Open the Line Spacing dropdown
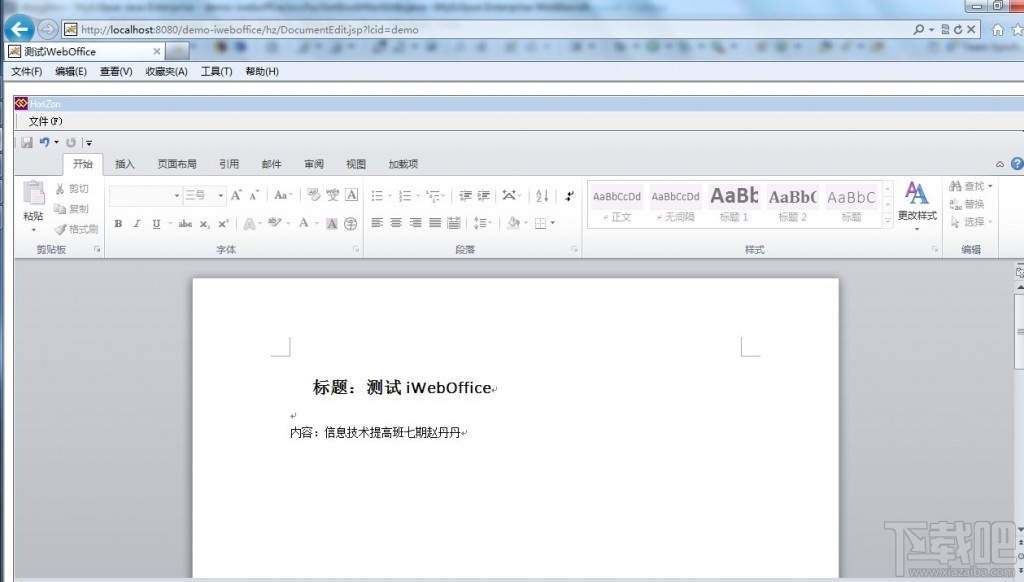The width and height of the screenshot is (1024, 582). 483,223
